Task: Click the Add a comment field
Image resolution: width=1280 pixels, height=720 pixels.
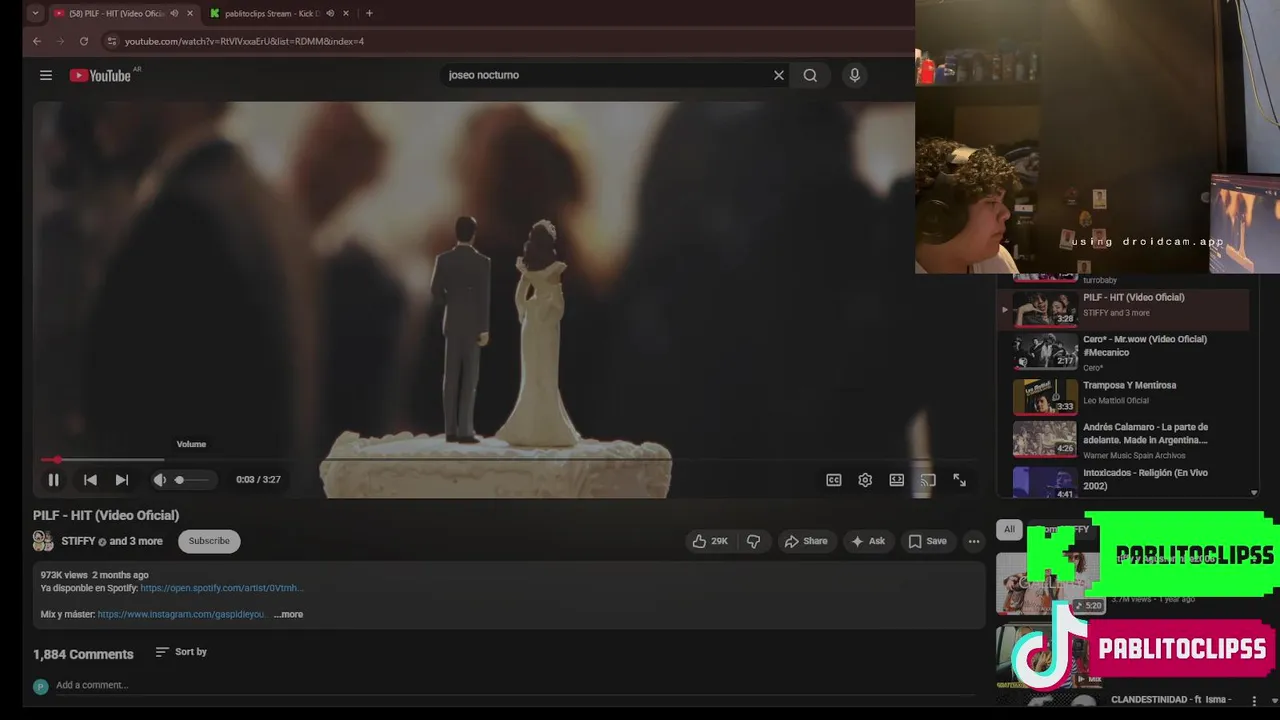Action: coord(515,686)
